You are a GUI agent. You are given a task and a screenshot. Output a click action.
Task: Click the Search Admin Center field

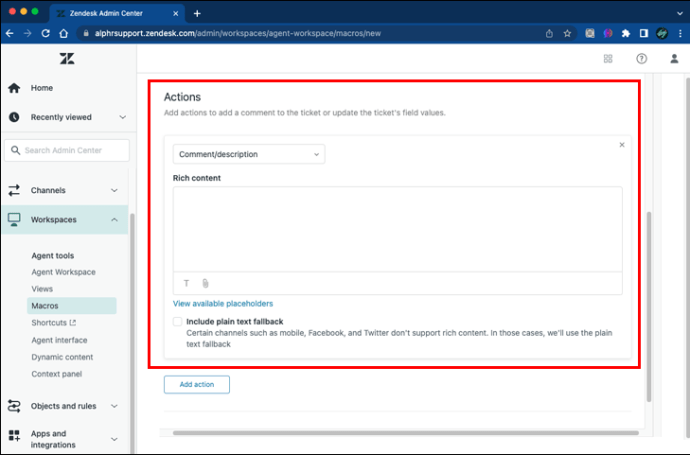(x=67, y=150)
